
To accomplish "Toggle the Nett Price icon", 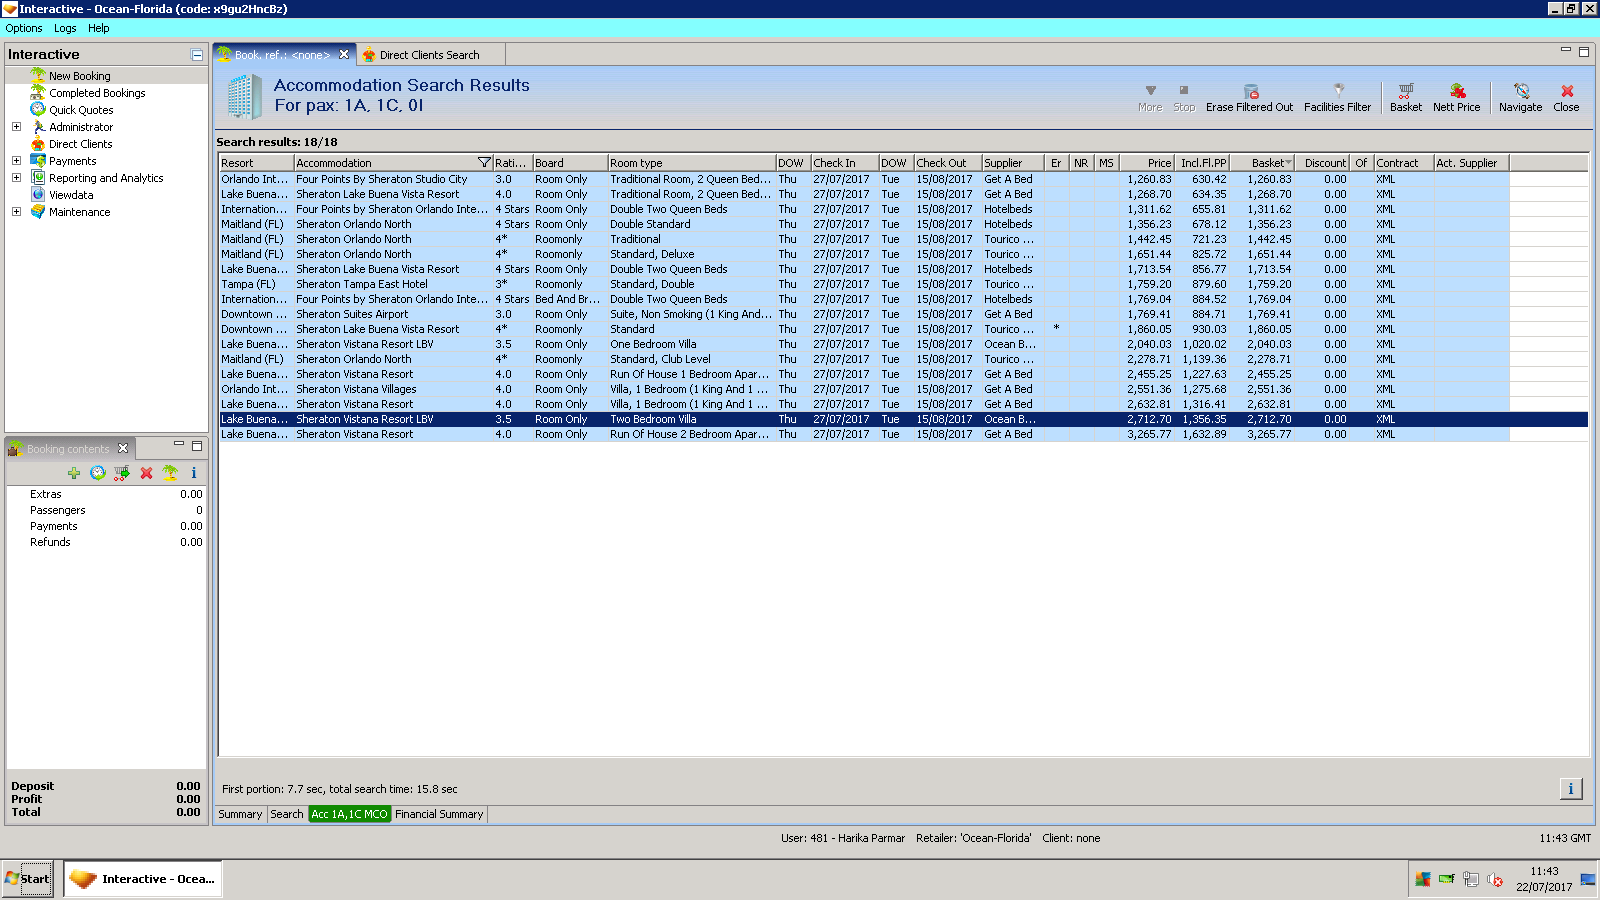I will [1457, 91].
